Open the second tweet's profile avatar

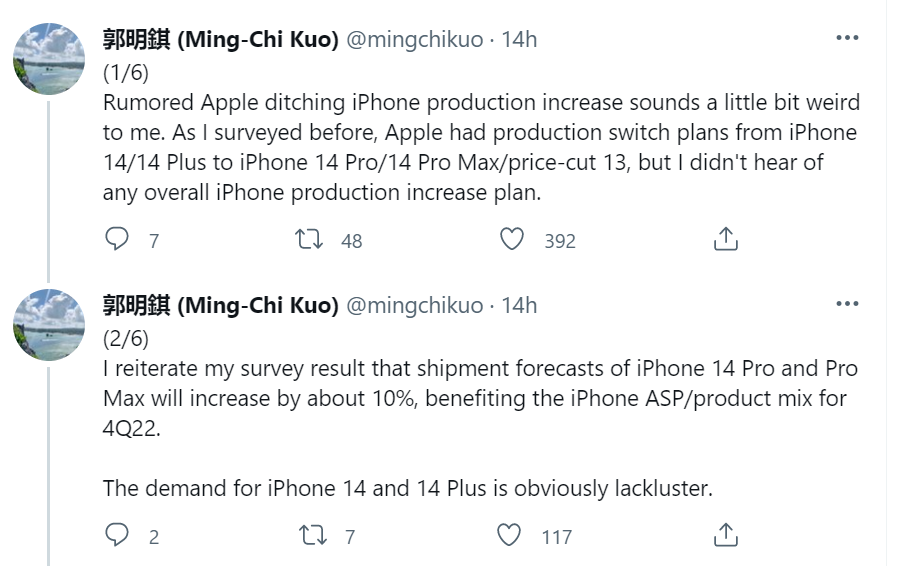(x=48, y=325)
